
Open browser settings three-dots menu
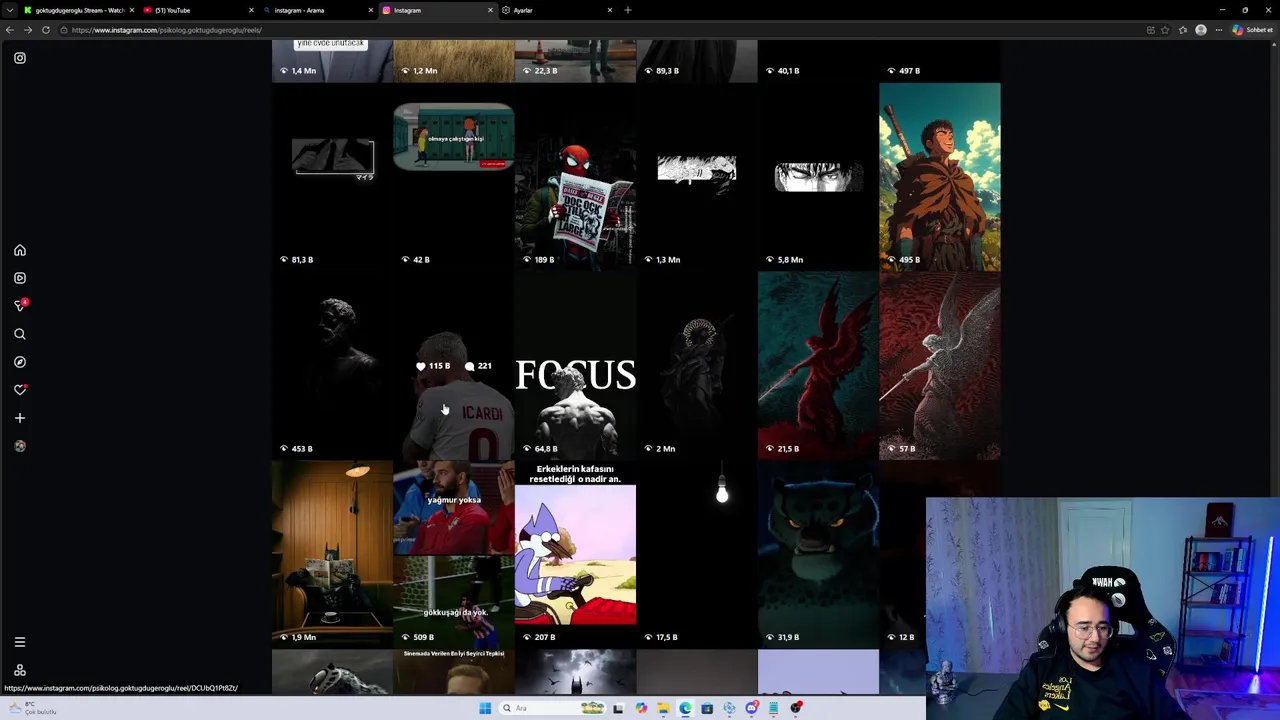point(1218,30)
